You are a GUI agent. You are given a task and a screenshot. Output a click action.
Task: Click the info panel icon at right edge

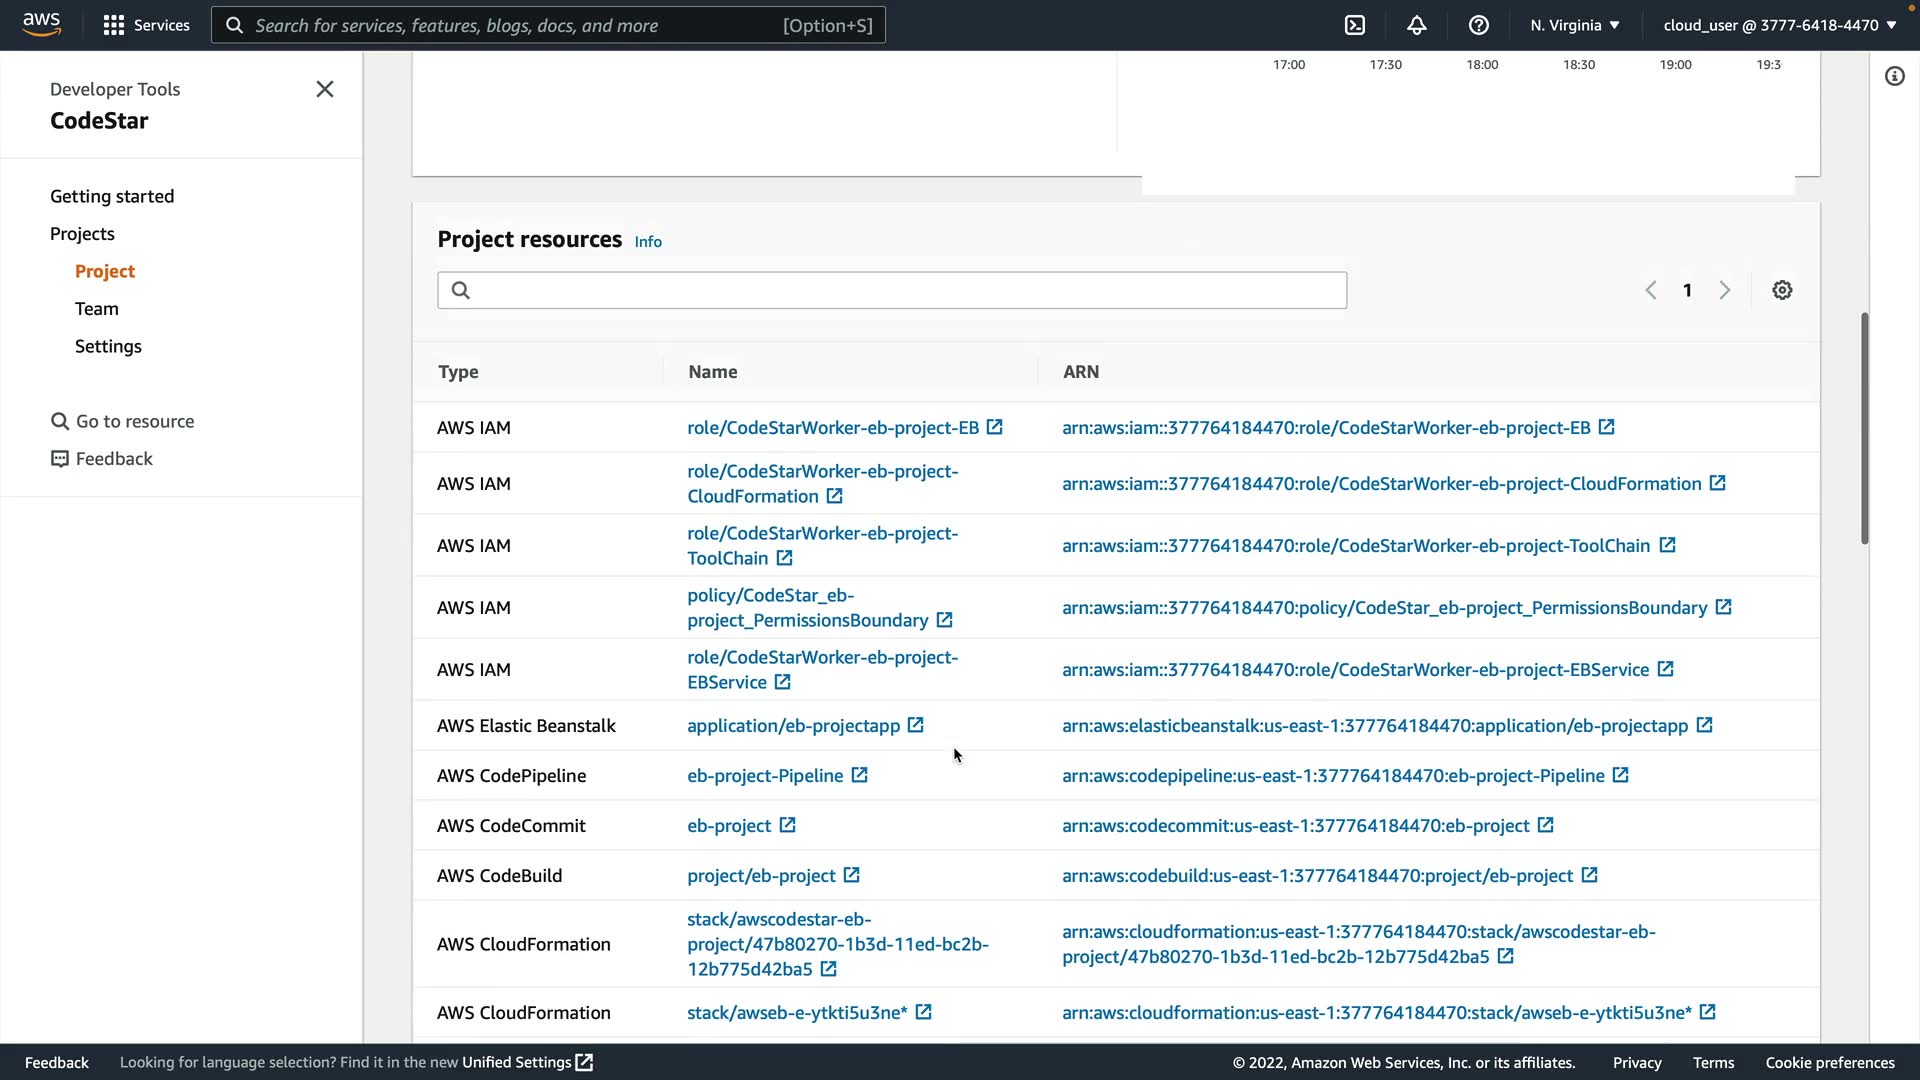coord(1895,76)
